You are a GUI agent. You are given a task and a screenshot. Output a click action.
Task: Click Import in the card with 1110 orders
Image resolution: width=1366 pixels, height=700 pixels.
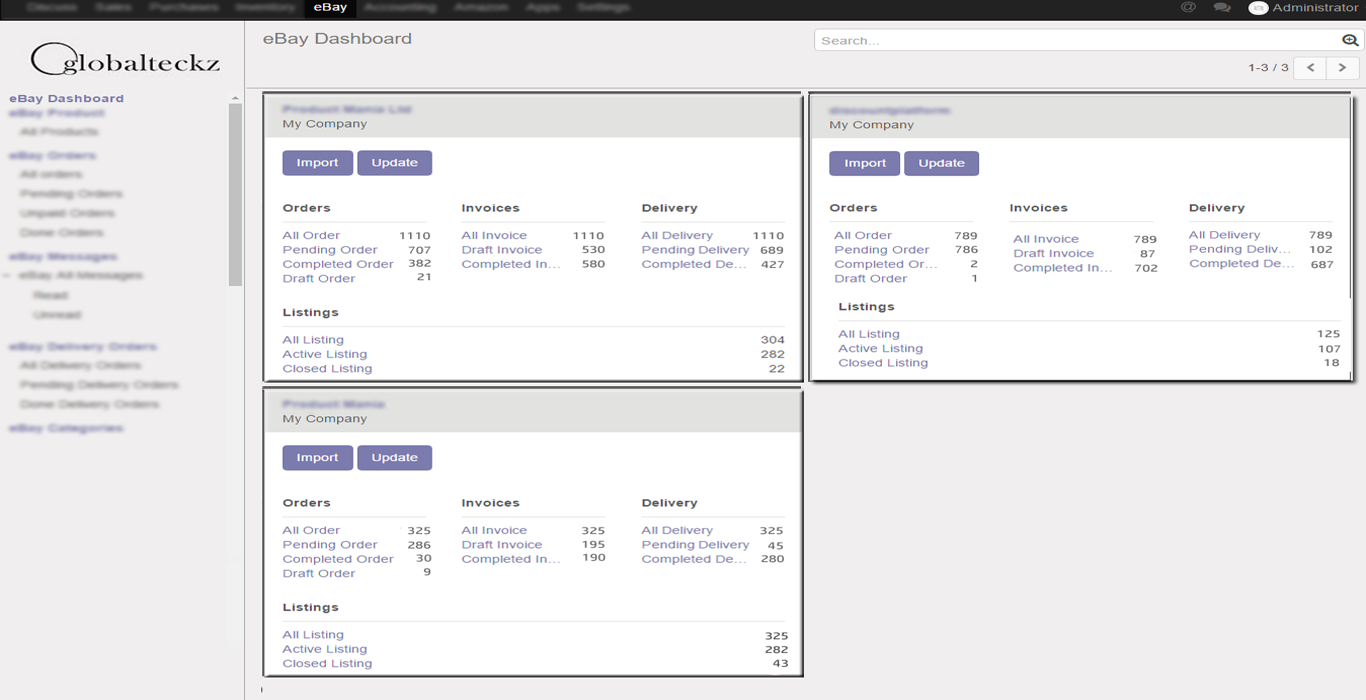pos(318,163)
